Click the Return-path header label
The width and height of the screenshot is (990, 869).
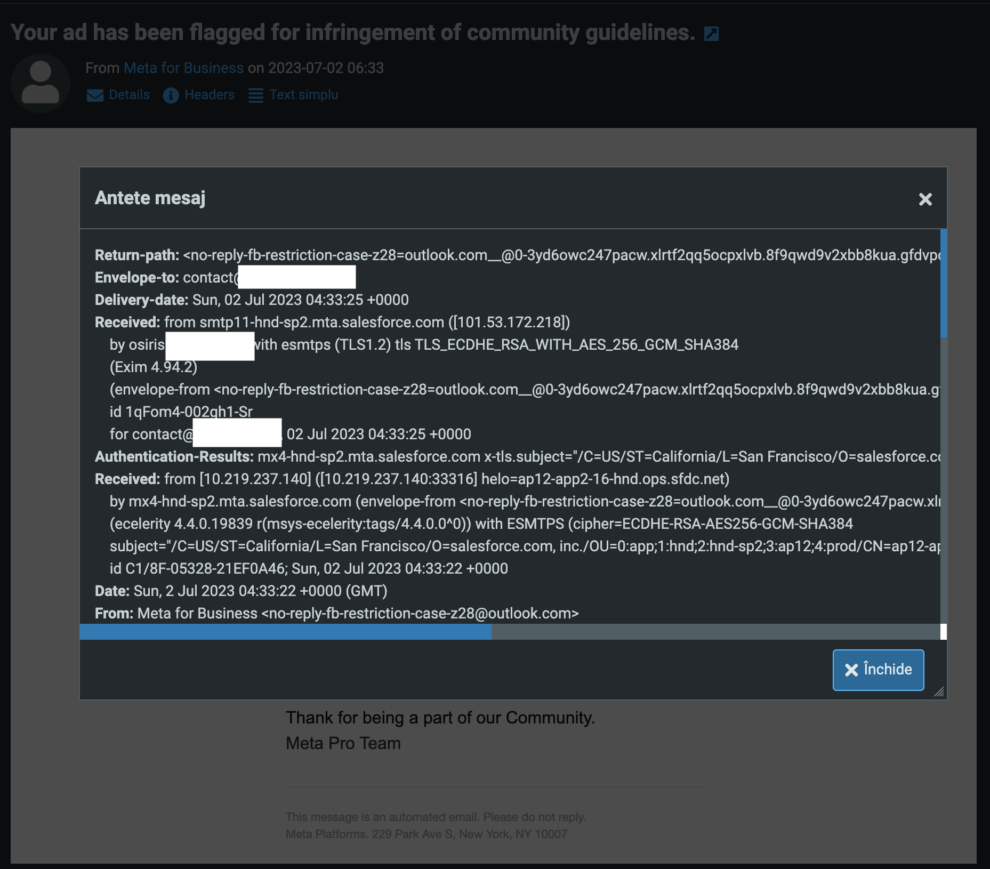point(137,255)
